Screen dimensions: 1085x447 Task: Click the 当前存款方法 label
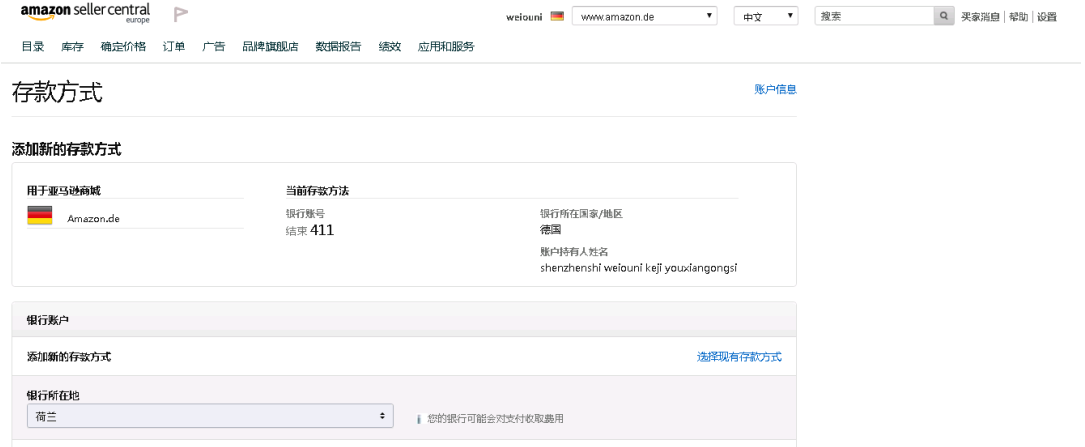317,191
